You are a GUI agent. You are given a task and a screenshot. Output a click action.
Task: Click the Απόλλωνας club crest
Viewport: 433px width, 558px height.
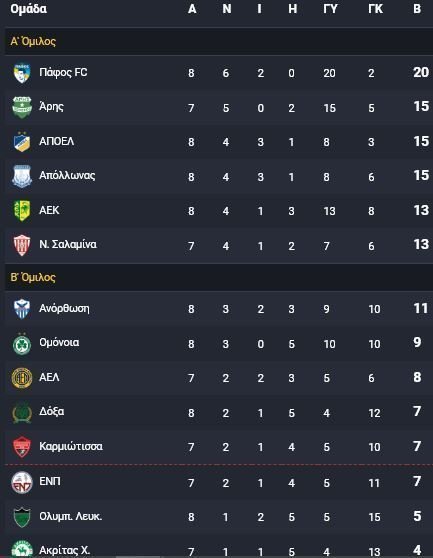(x=22, y=176)
